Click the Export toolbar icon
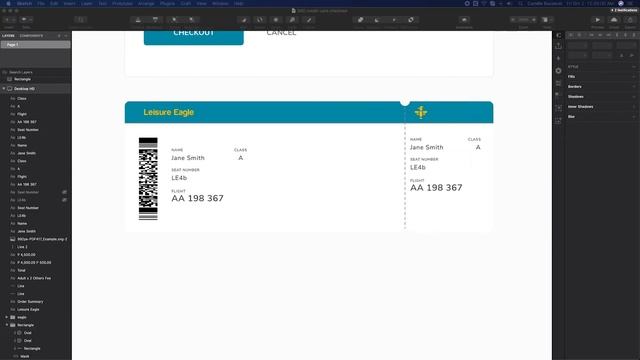640x360 pixels. [x=630, y=20]
